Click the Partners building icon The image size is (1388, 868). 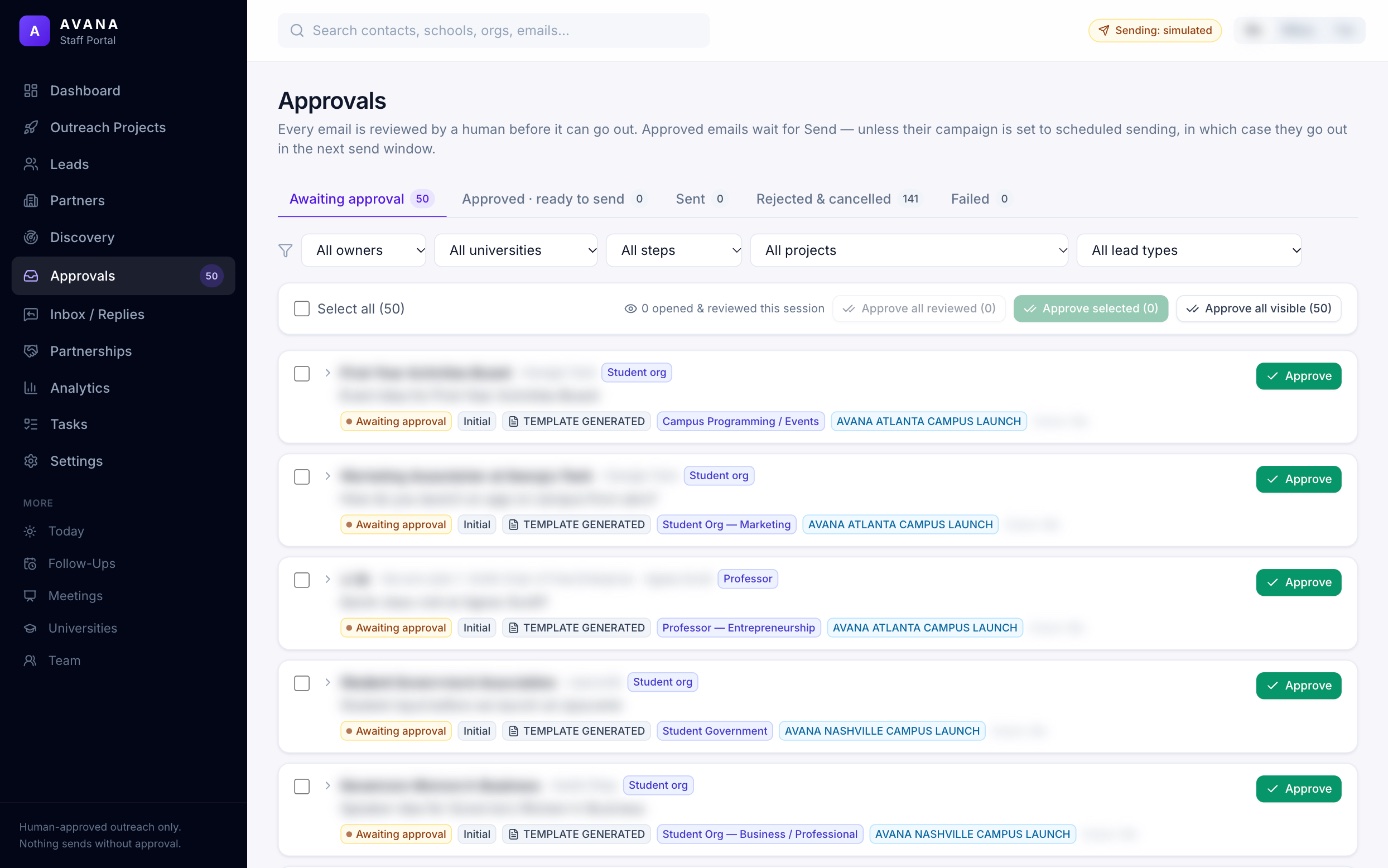pos(31,201)
